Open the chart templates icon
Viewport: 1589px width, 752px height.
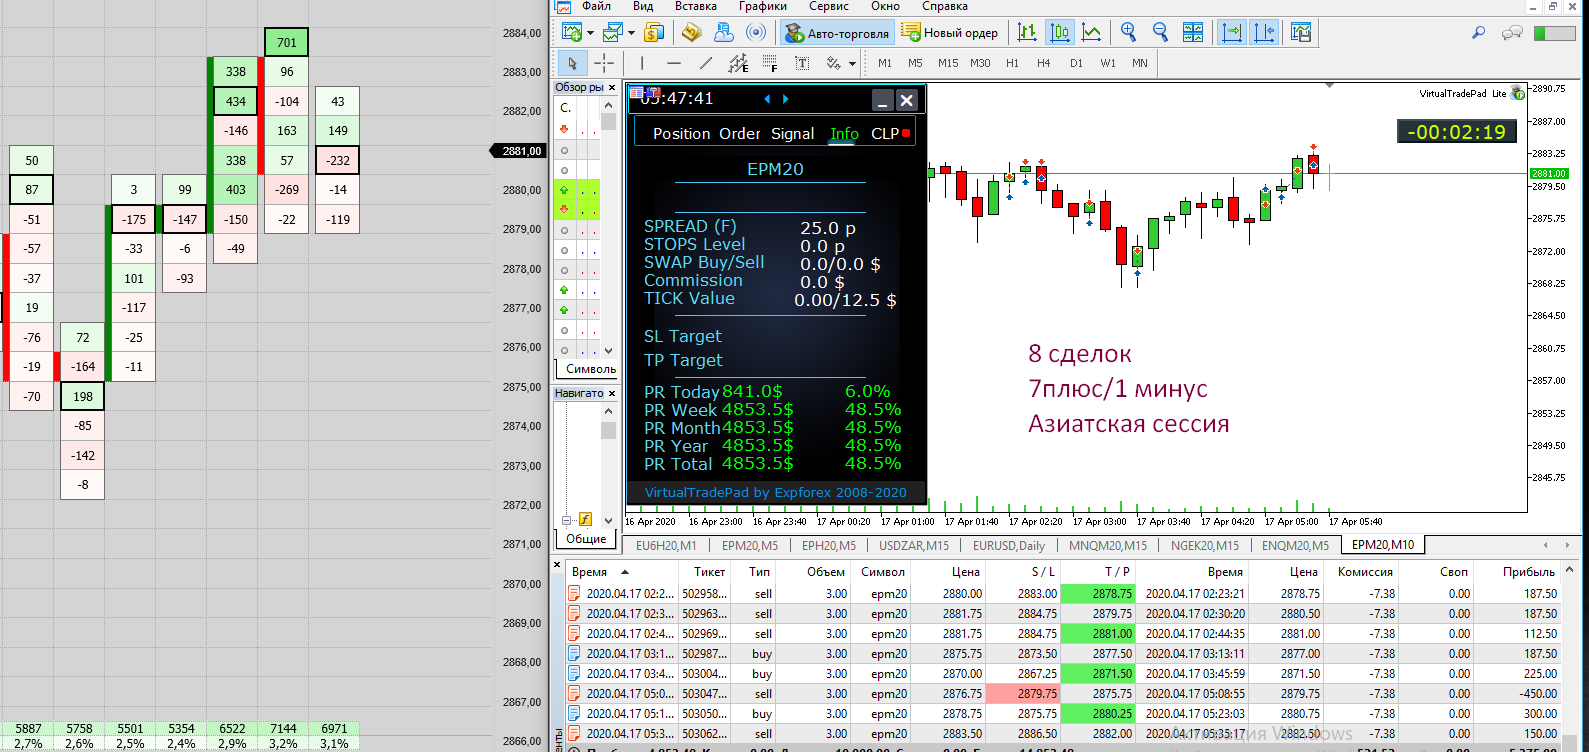pyautogui.click(x=1301, y=33)
